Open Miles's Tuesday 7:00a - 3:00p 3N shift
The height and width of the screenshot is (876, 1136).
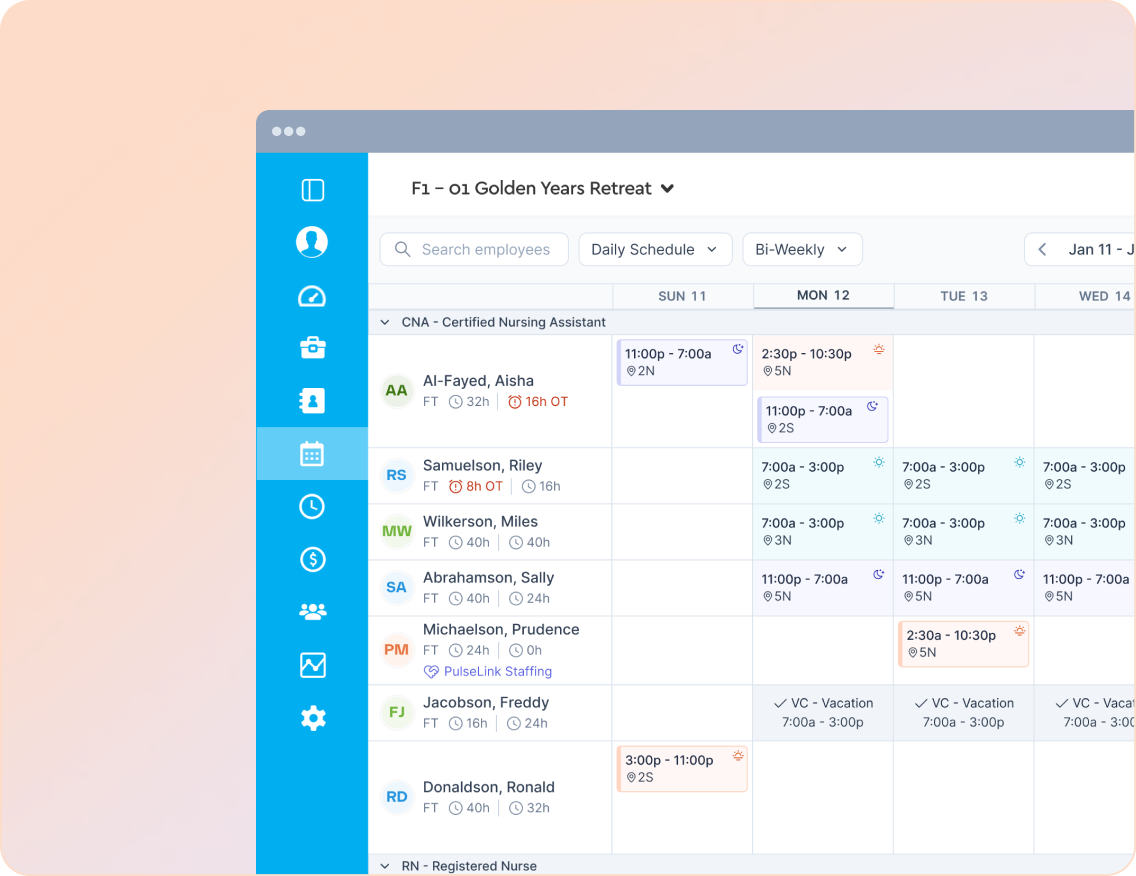(964, 532)
